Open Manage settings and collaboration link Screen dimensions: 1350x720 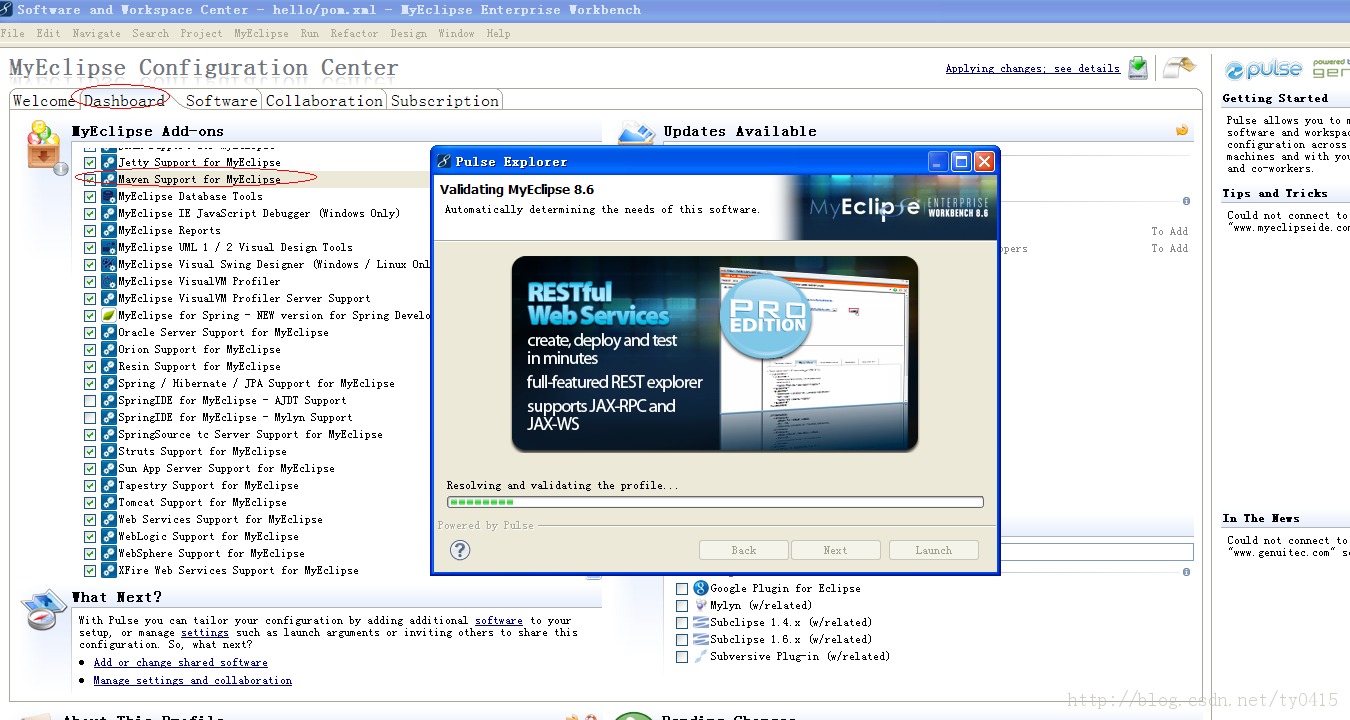click(193, 680)
